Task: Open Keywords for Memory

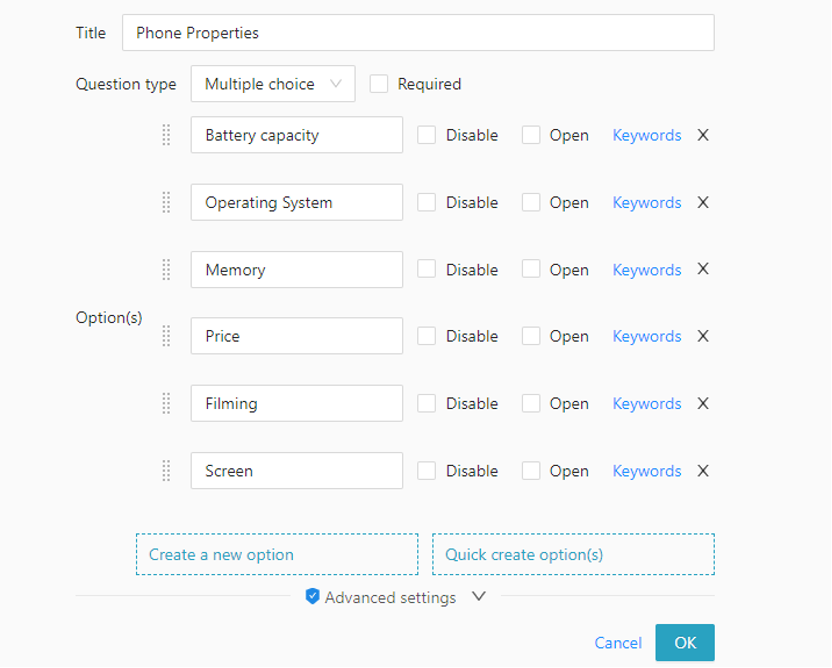Action: coord(647,270)
